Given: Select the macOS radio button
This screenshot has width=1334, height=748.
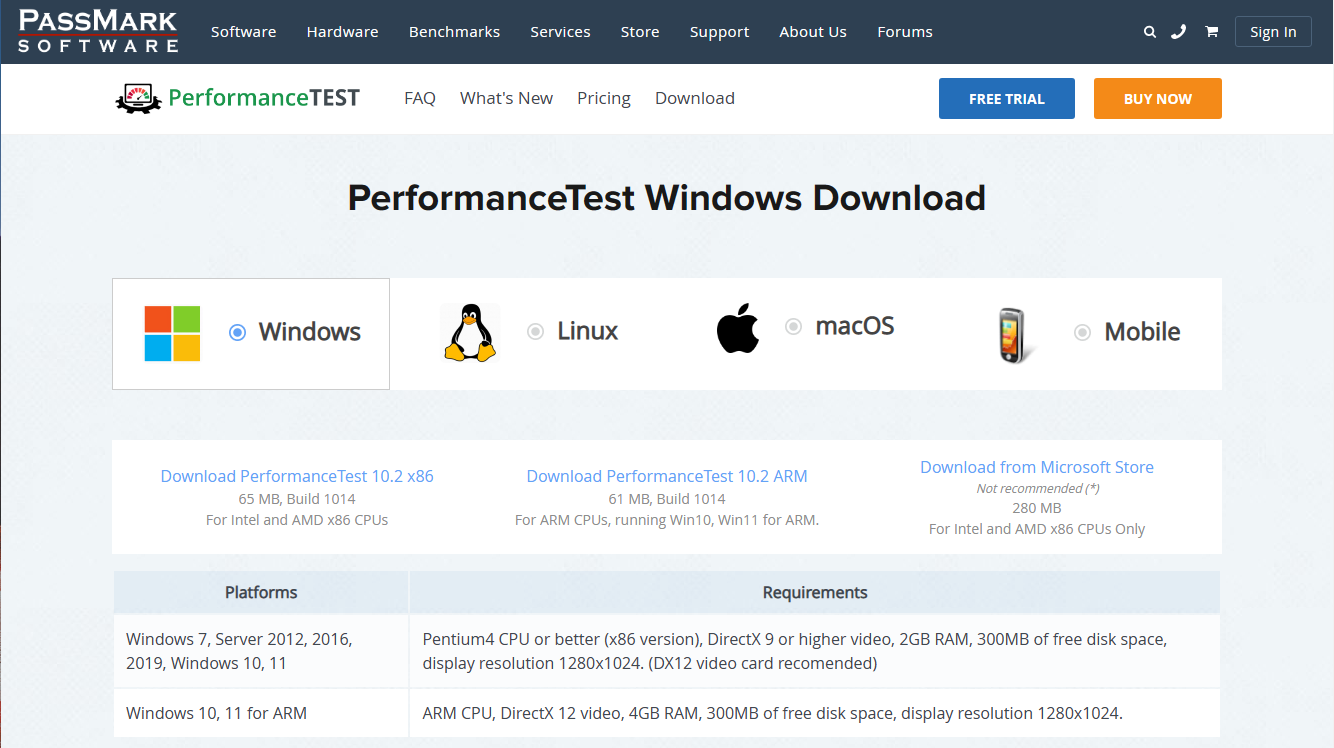Looking at the screenshot, I should click(793, 326).
